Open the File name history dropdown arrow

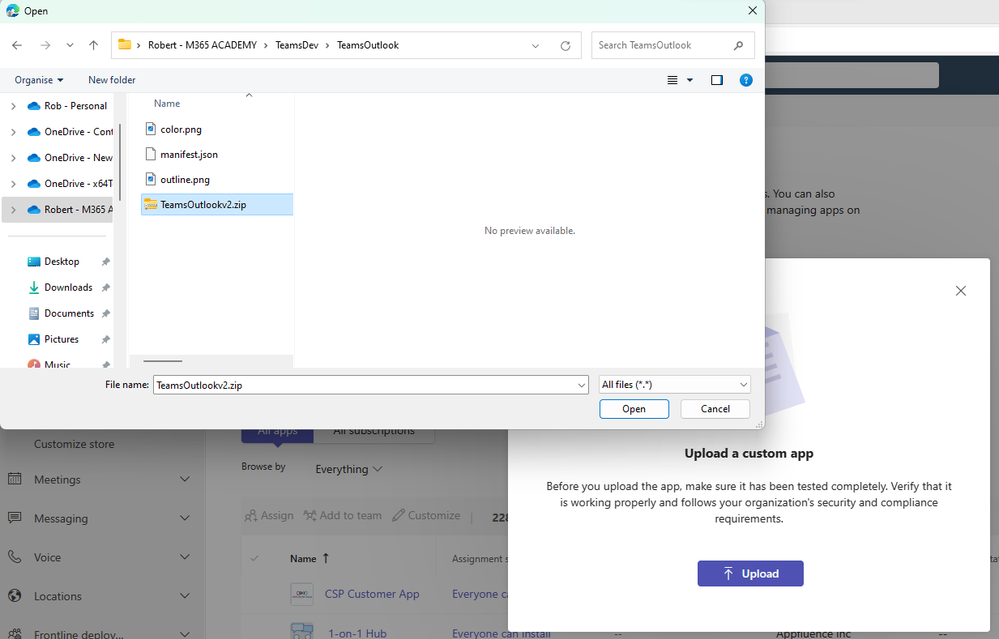[x=581, y=385]
